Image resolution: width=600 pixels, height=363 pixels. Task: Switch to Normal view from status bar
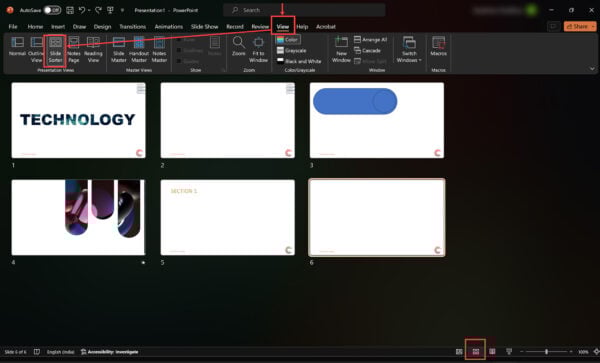(459, 352)
